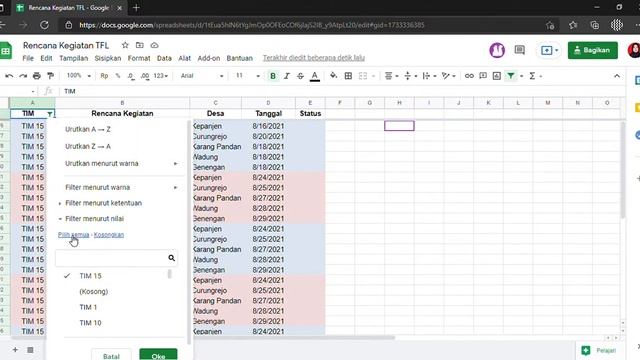The width and height of the screenshot is (640, 360).
Task: Open the borders tool
Action: [x=348, y=76]
